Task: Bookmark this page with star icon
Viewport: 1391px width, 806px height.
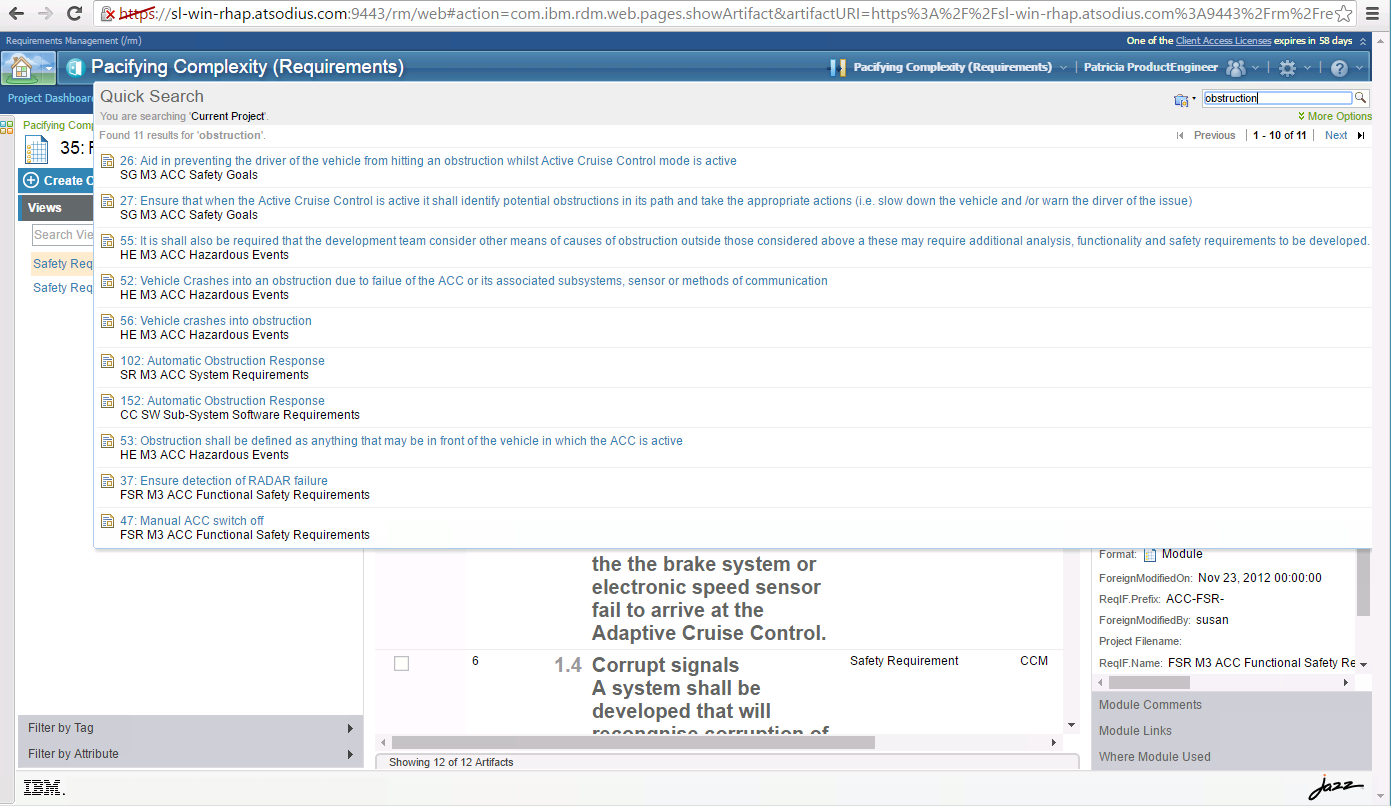Action: [x=1343, y=14]
